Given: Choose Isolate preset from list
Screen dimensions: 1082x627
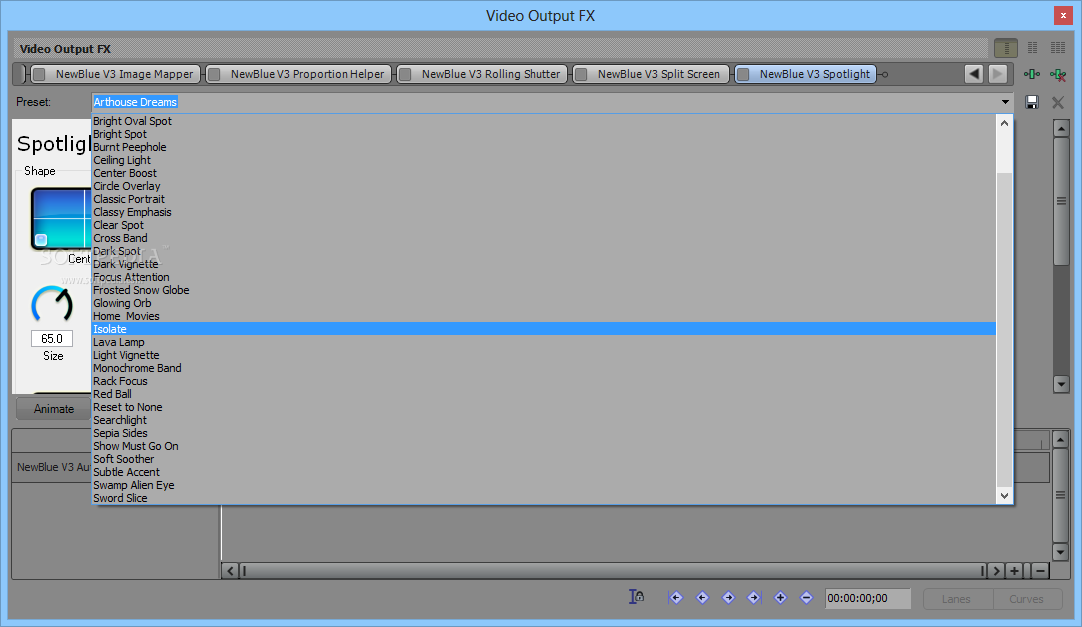Looking at the screenshot, I should tap(544, 329).
